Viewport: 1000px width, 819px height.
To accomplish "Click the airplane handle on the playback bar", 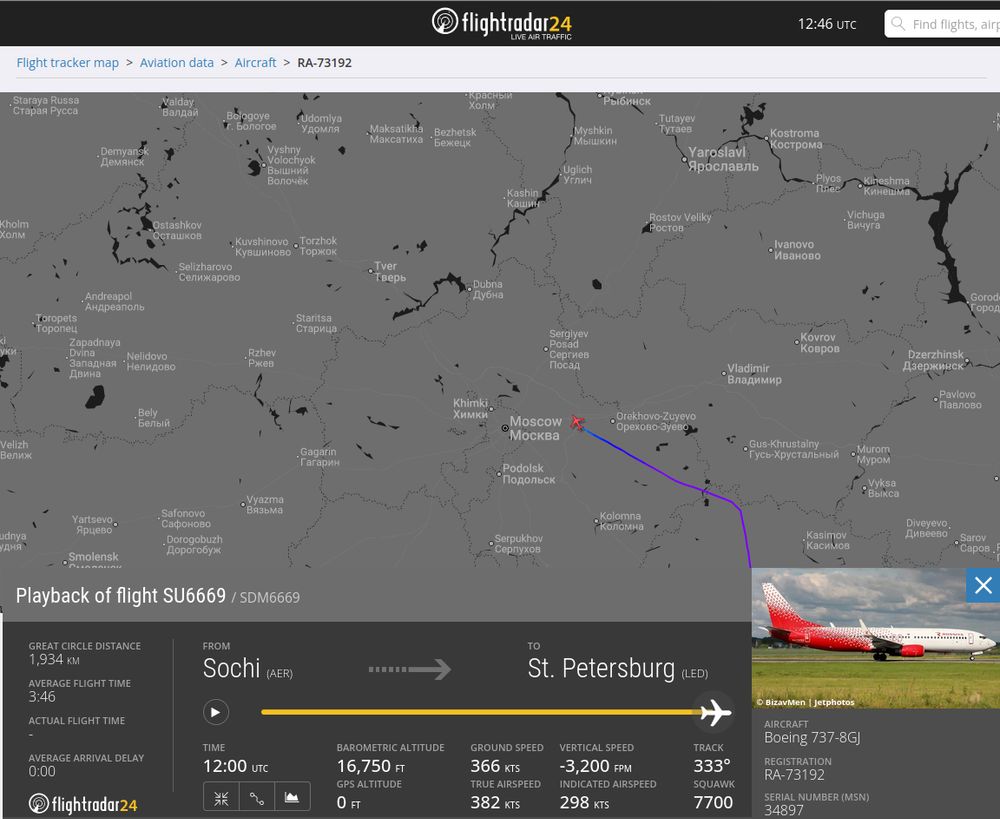I will click(x=715, y=712).
